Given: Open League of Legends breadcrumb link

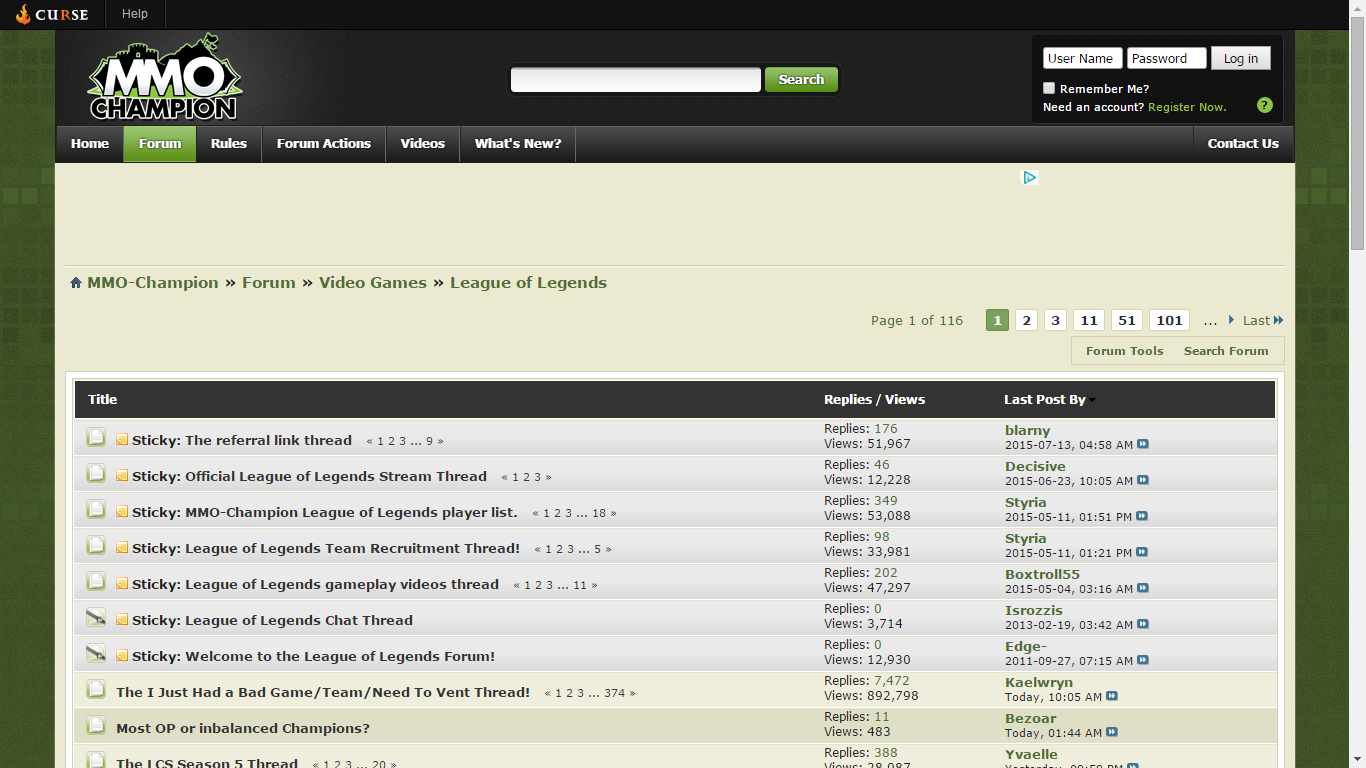Looking at the screenshot, I should [x=528, y=283].
